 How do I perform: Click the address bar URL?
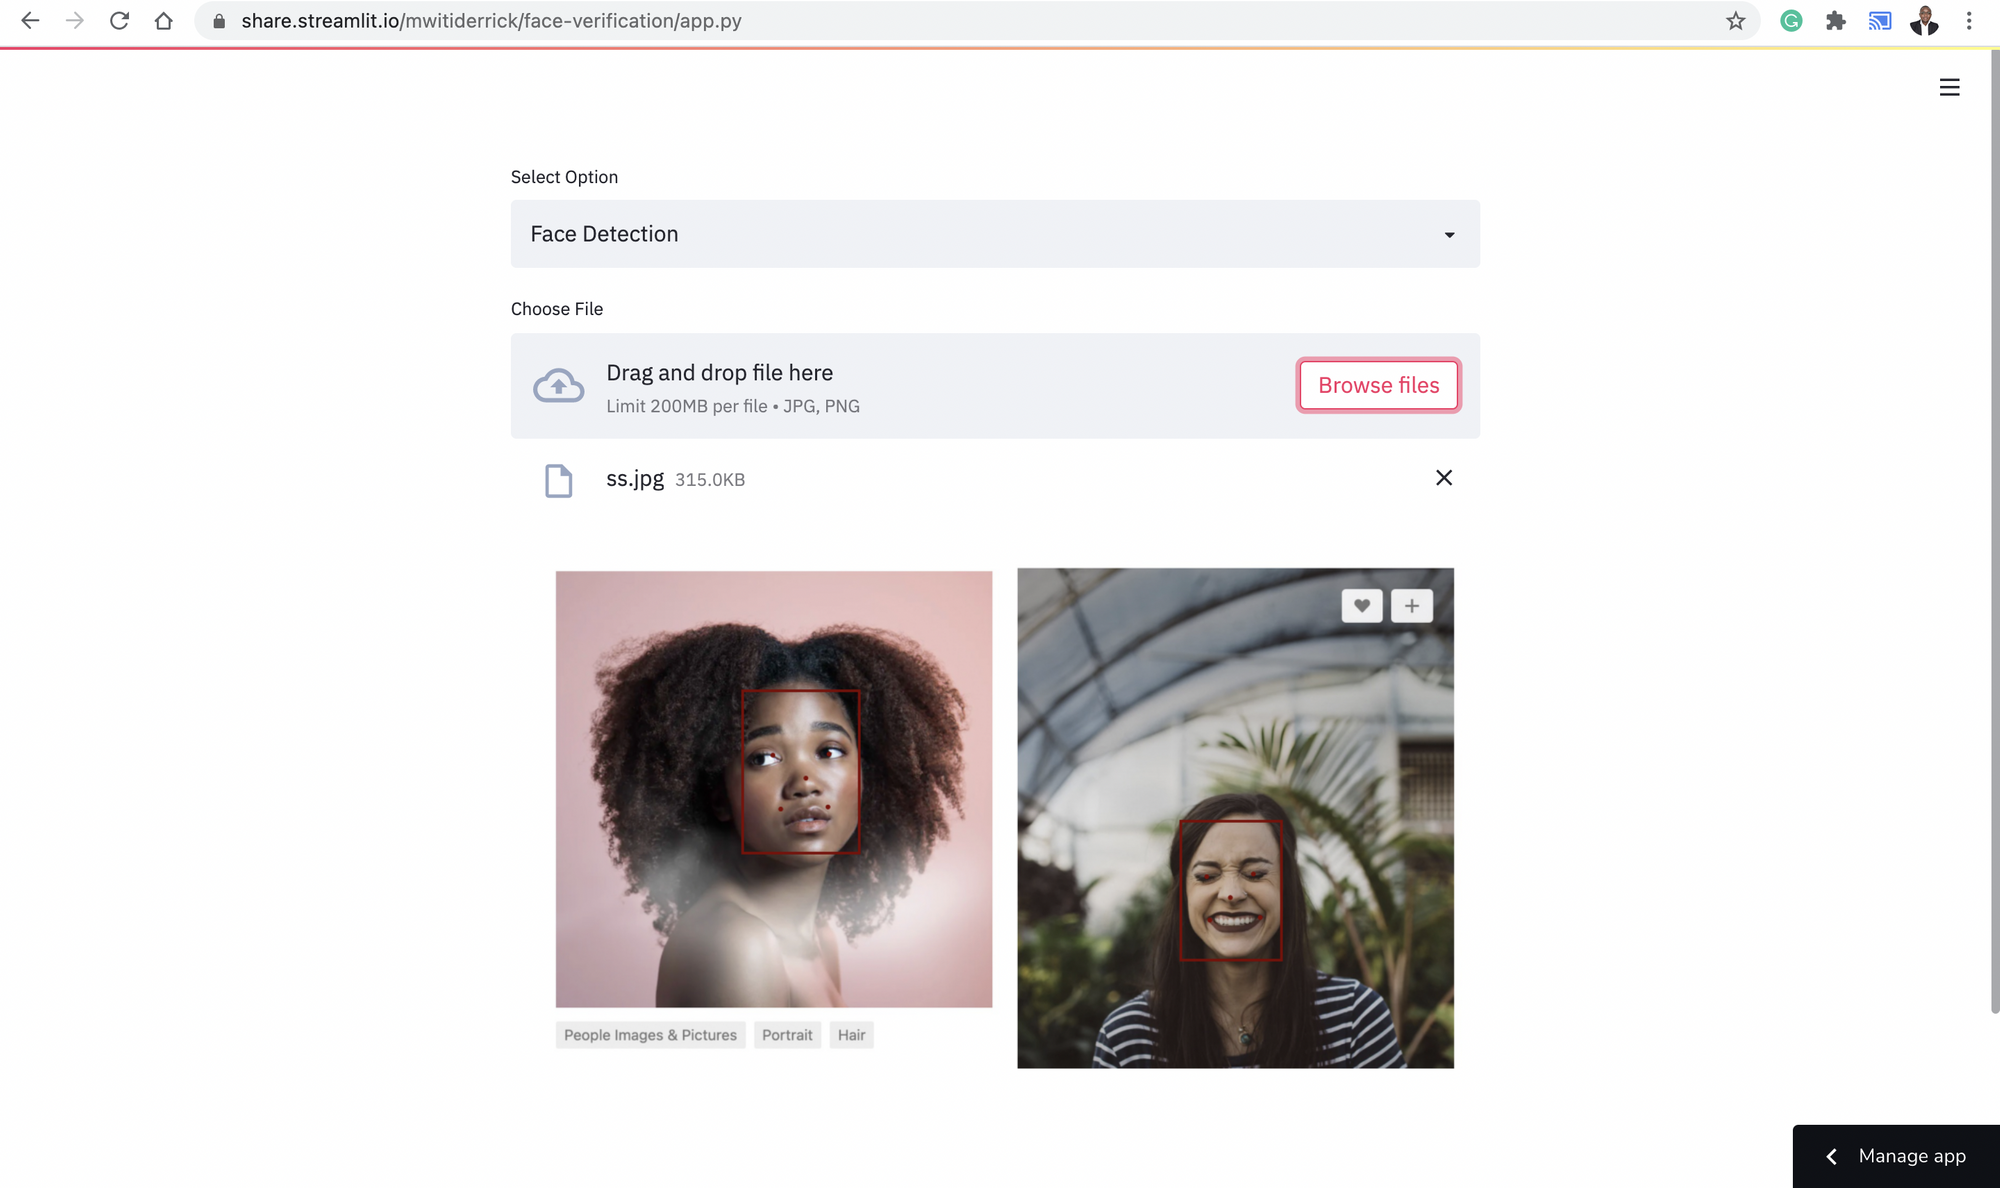[x=491, y=21]
